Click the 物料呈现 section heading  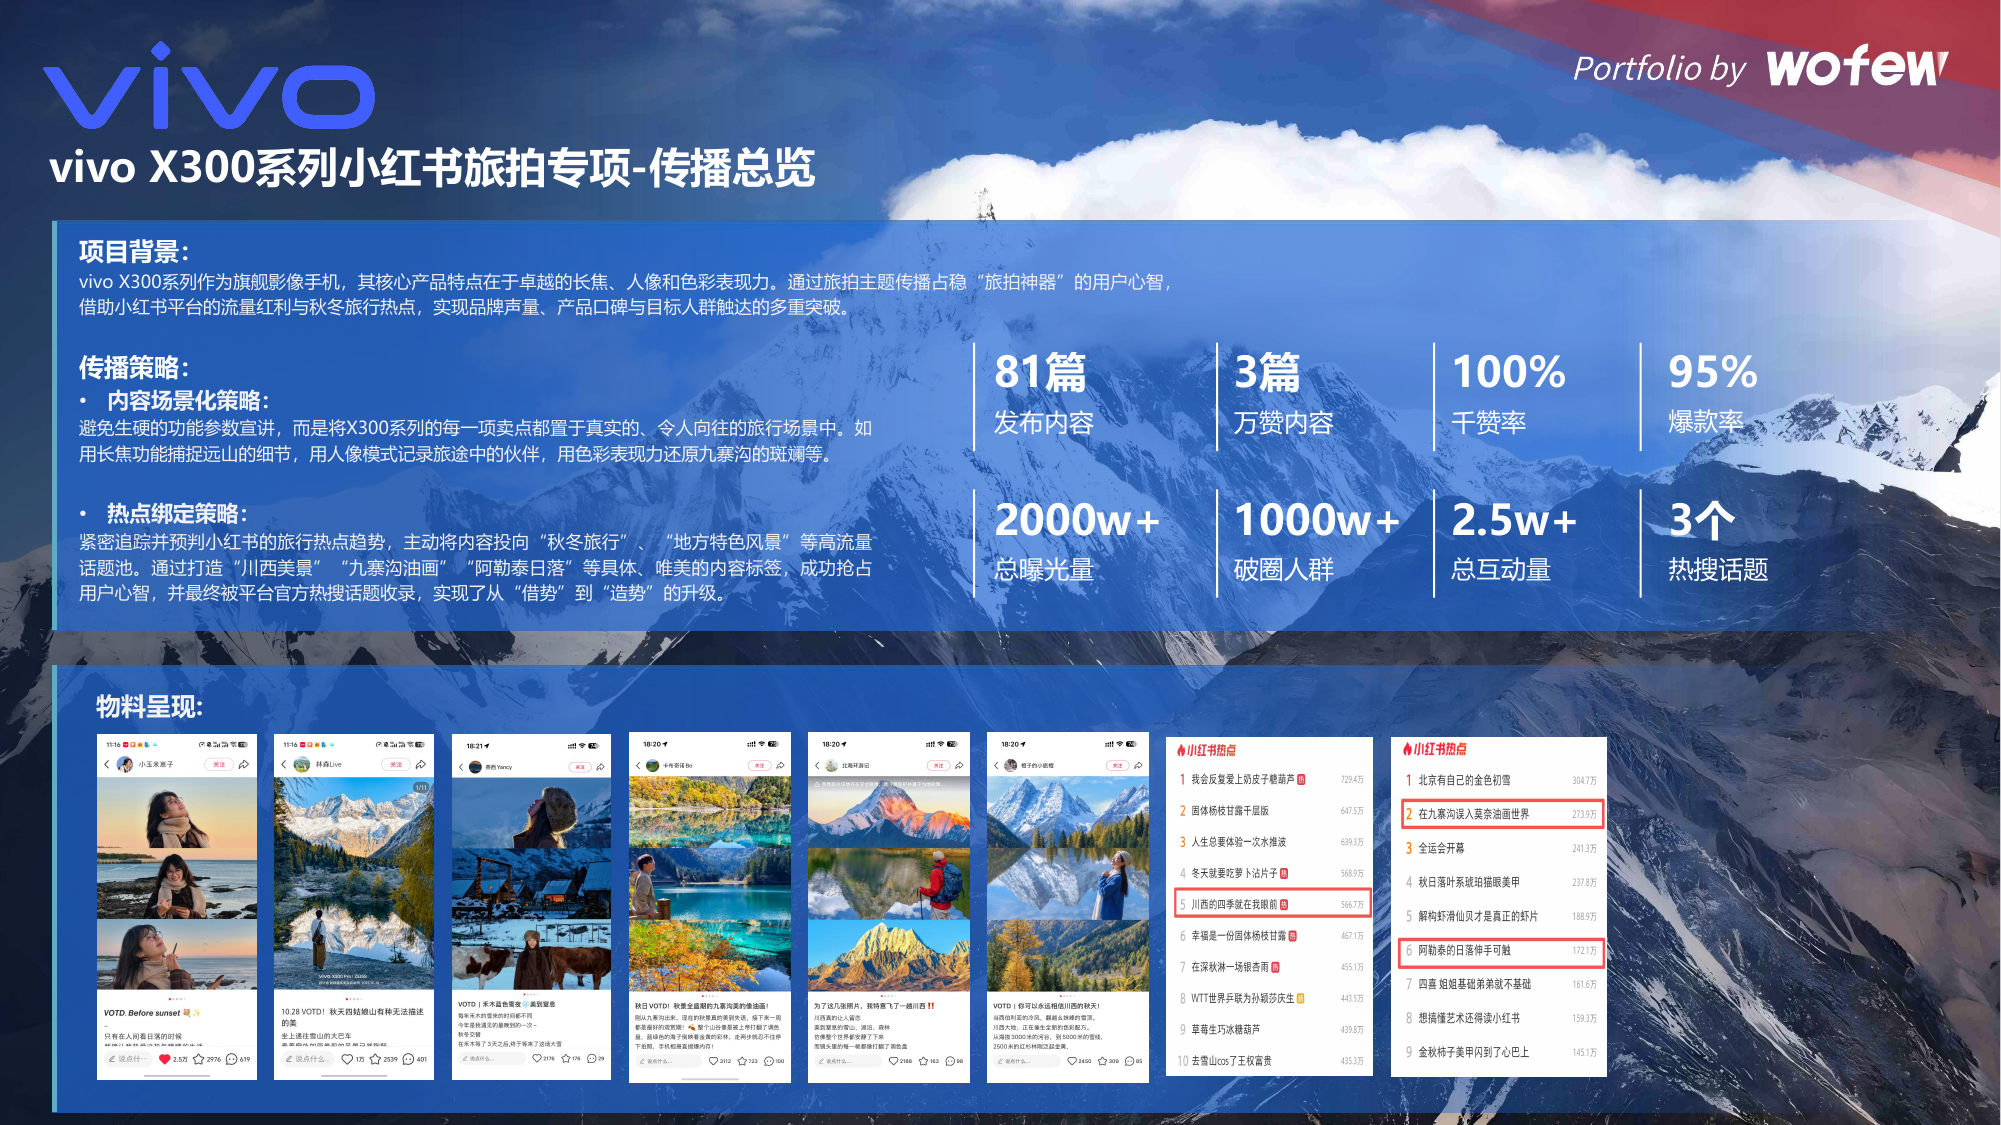tap(149, 706)
